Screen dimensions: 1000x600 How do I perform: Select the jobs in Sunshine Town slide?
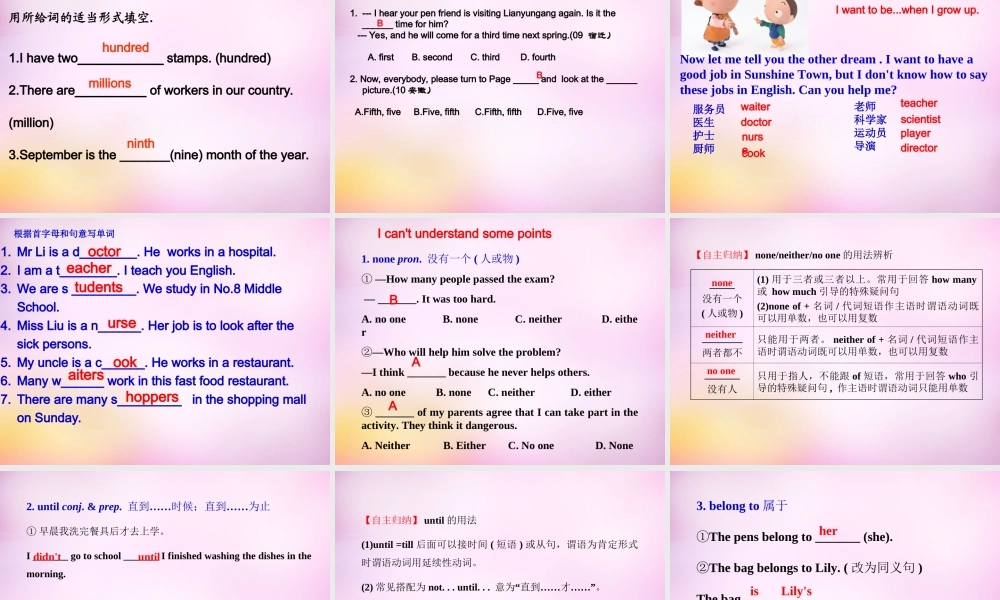tap(835, 105)
